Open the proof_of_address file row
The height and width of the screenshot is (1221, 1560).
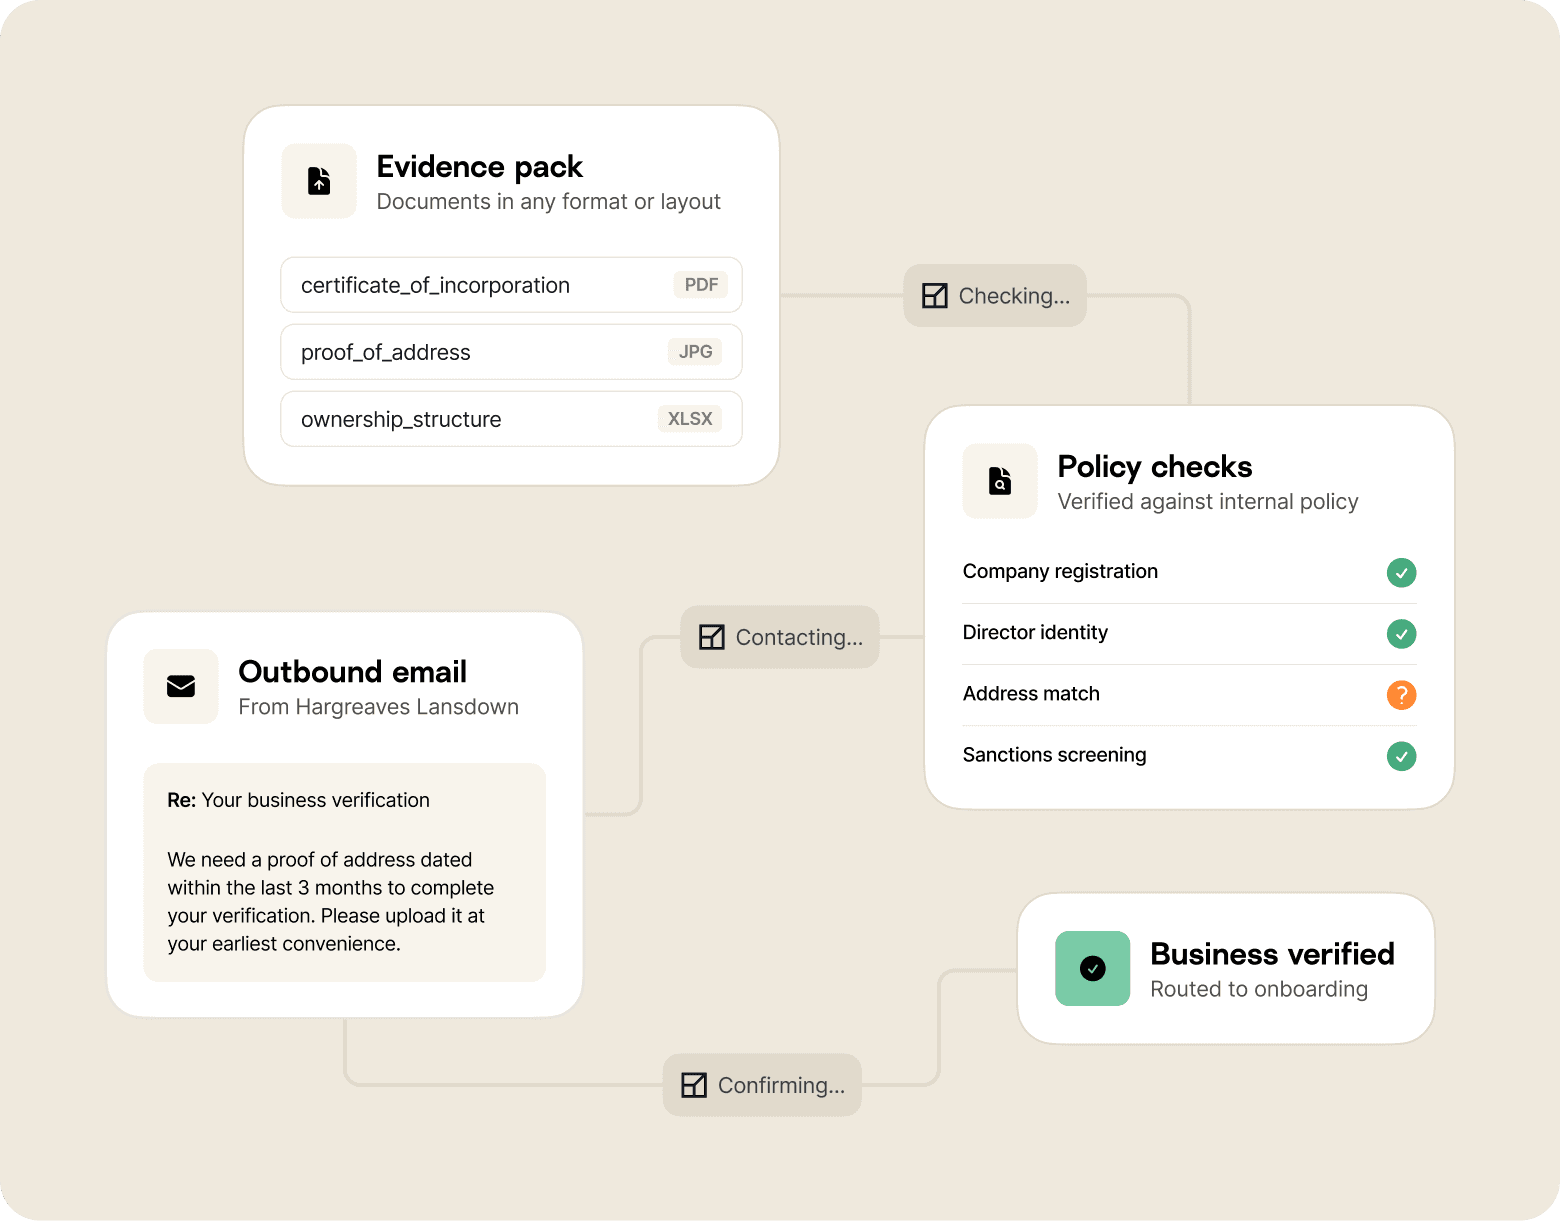512,352
